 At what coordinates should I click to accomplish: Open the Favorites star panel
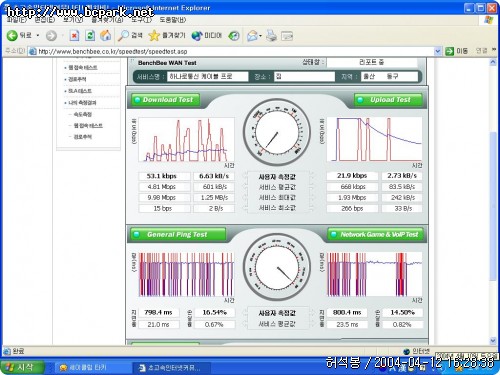click(x=154, y=35)
